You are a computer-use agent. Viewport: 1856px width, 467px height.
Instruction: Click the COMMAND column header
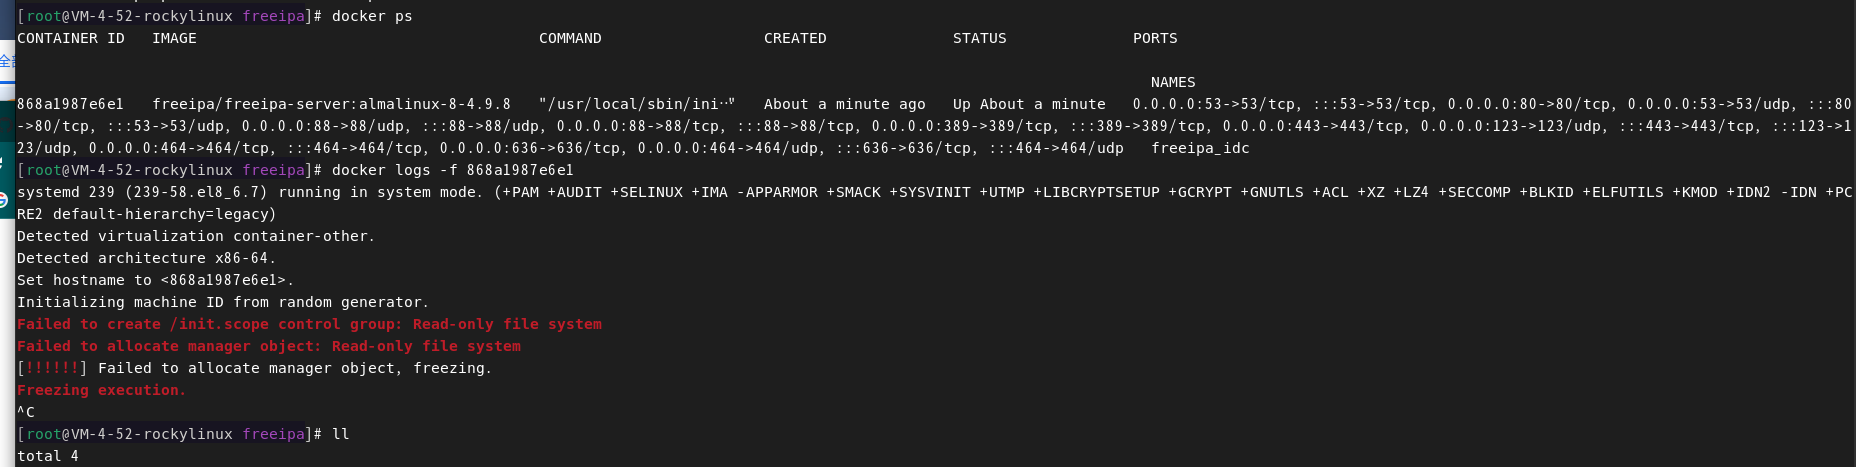coord(570,38)
